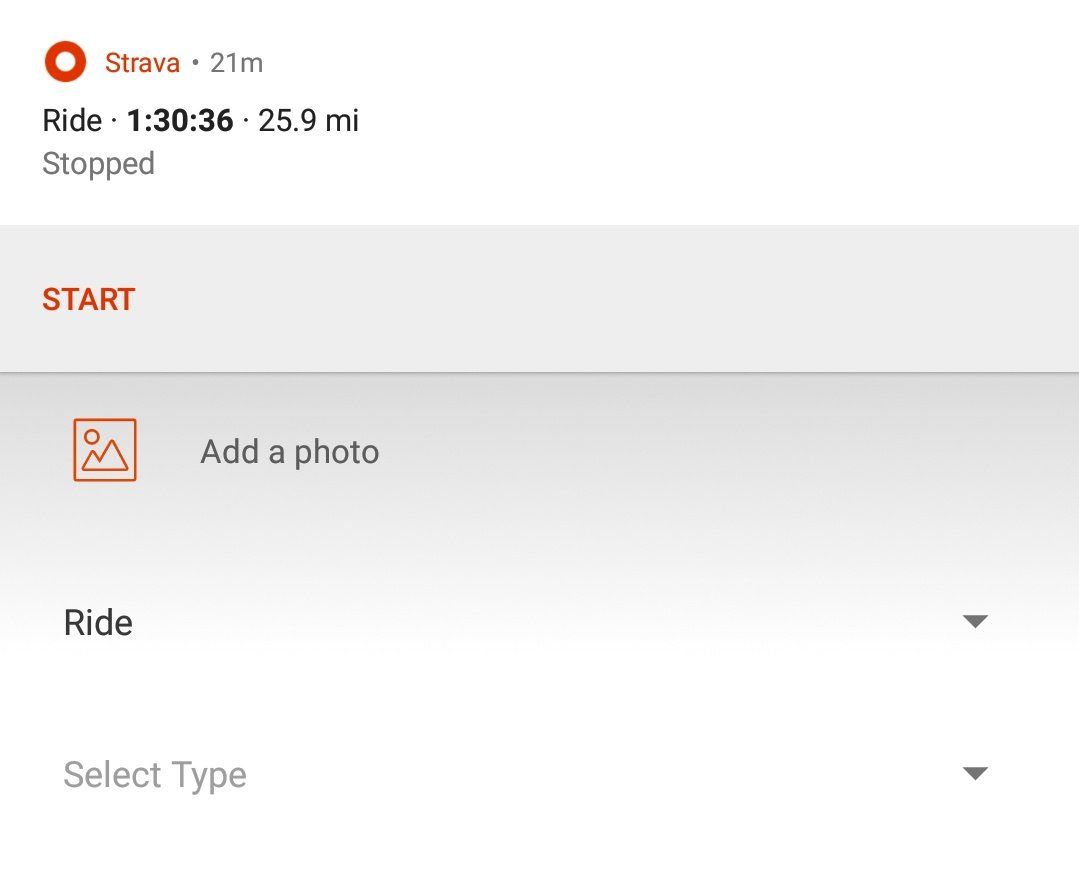
Task: Click the blank space right of Stopped
Action: pos(600,164)
